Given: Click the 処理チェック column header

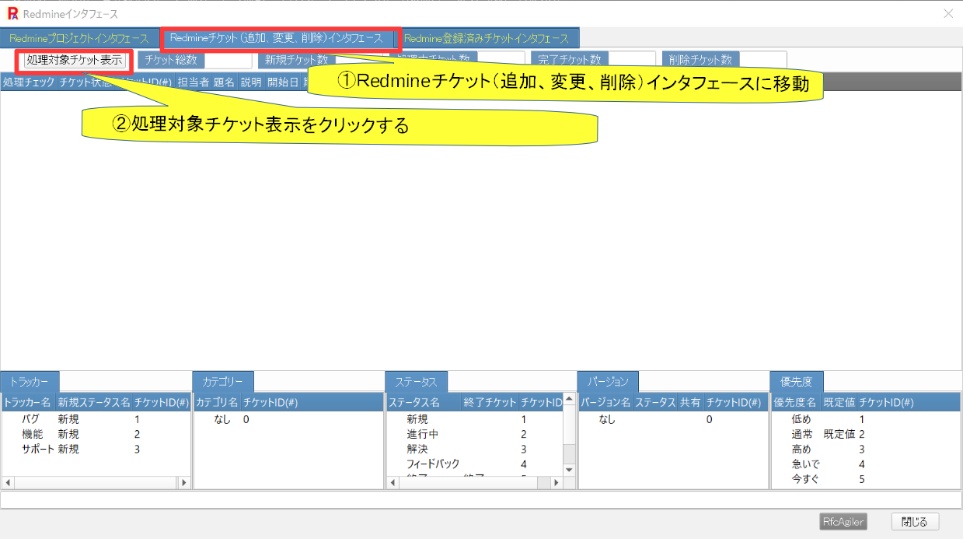Looking at the screenshot, I should click(29, 82).
